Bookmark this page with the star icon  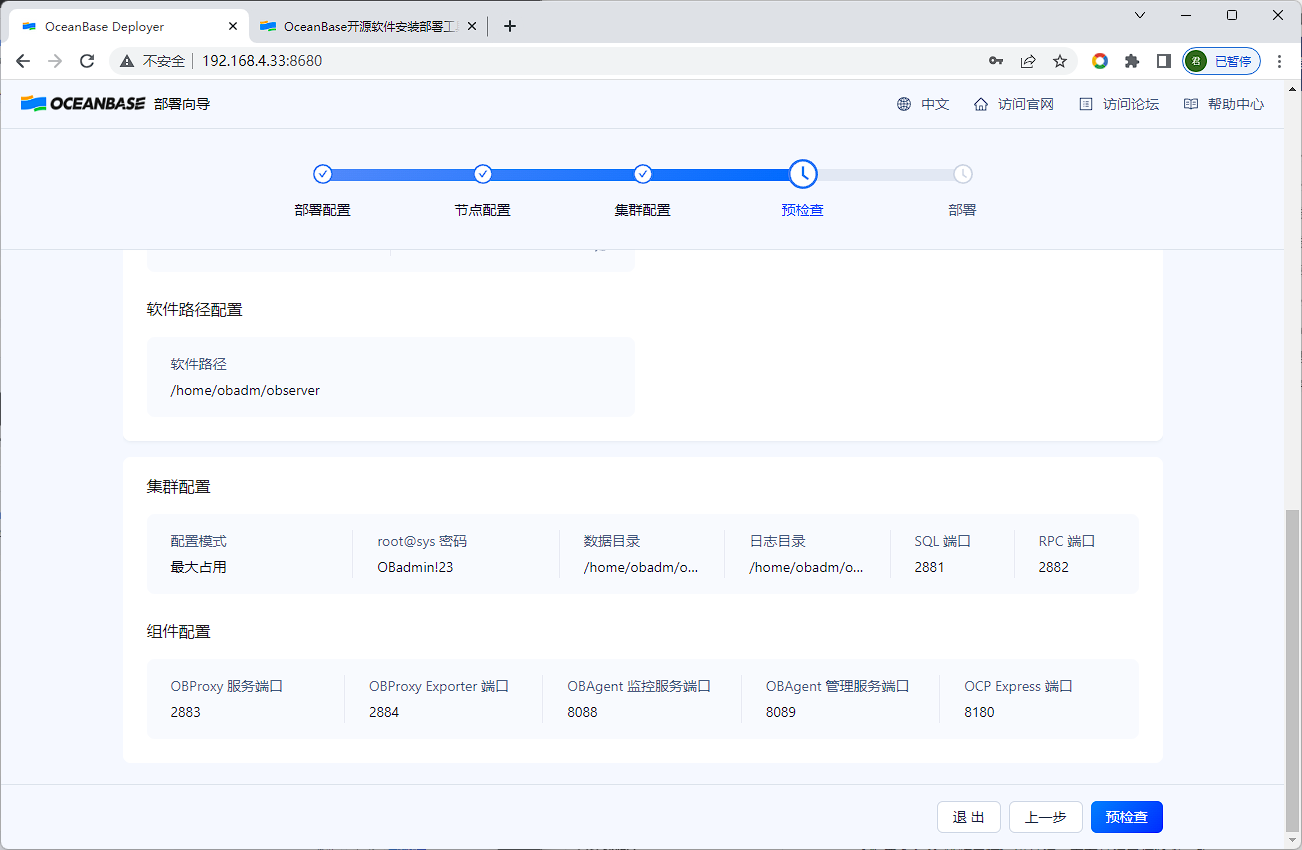[x=1060, y=61]
